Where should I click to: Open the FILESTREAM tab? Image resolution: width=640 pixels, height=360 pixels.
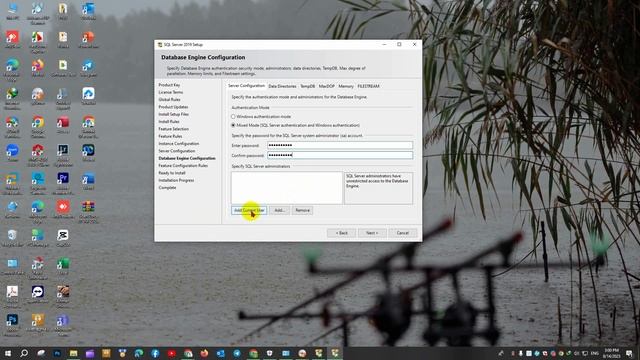pos(369,86)
